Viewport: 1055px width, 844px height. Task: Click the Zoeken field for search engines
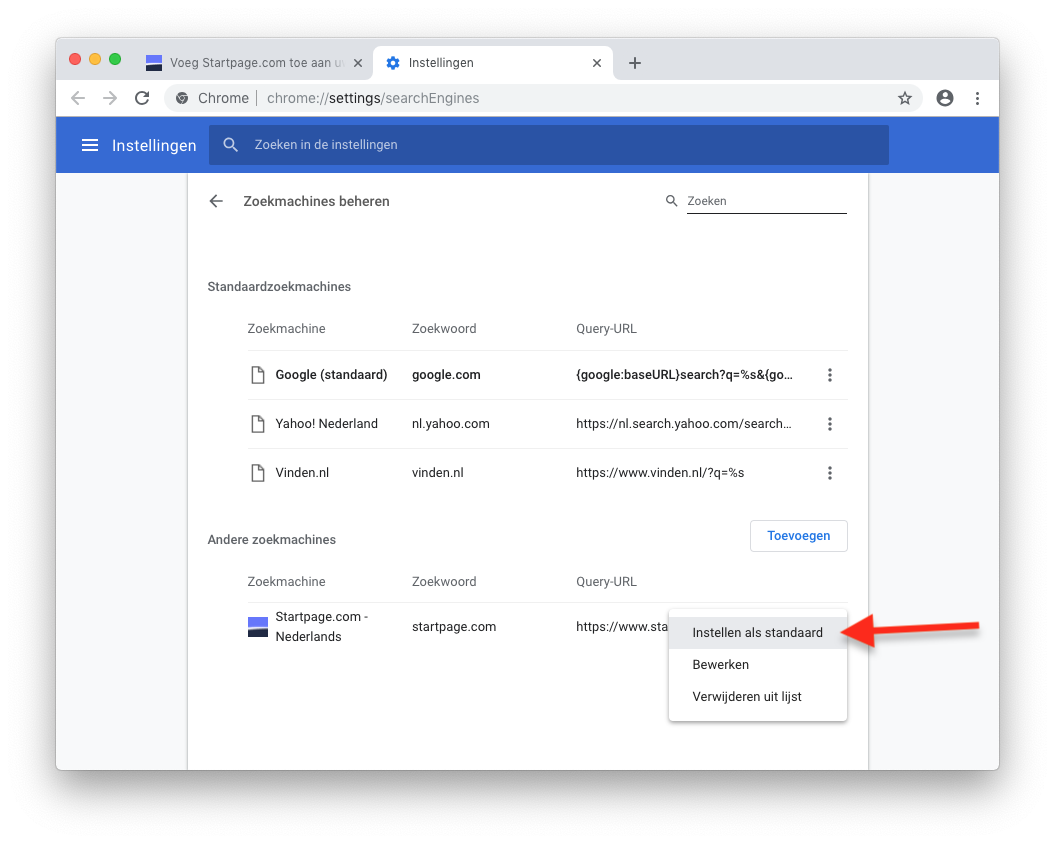(765, 201)
